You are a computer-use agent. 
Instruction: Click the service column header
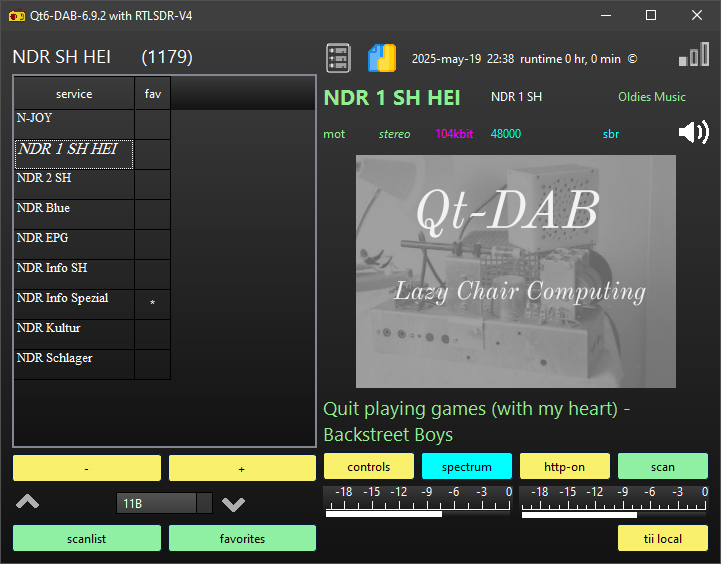[x=74, y=94]
